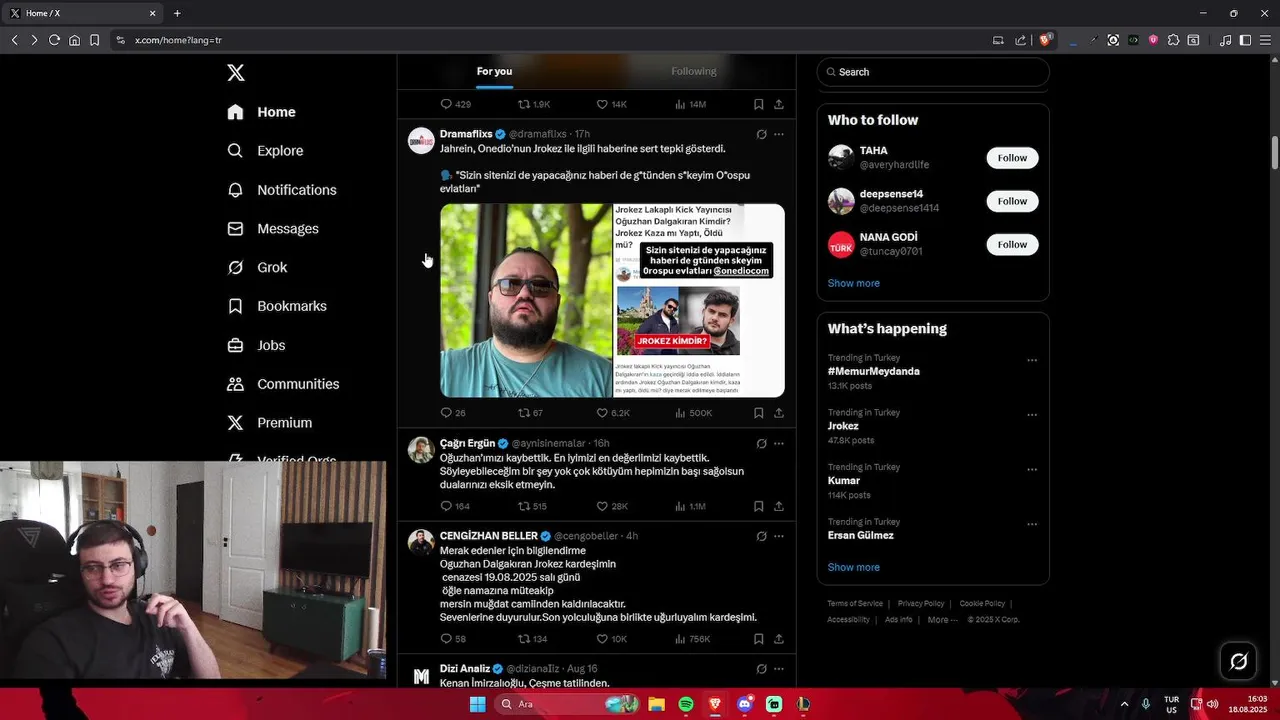This screenshot has width=1280, height=720.
Task: Bookmark the top post with 14M views
Action: click(759, 104)
